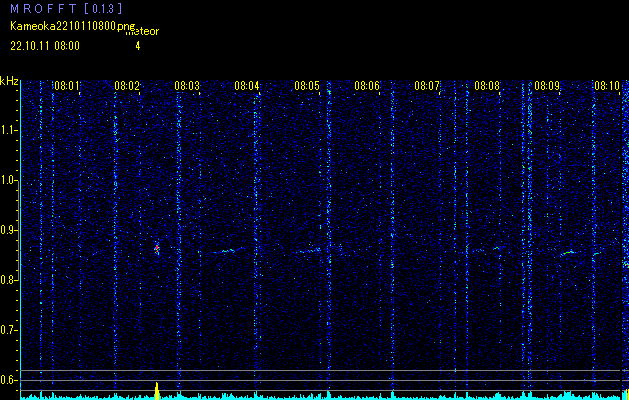Click the meteor count value 4
This screenshot has height=400, width=629.
(x=138, y=46)
